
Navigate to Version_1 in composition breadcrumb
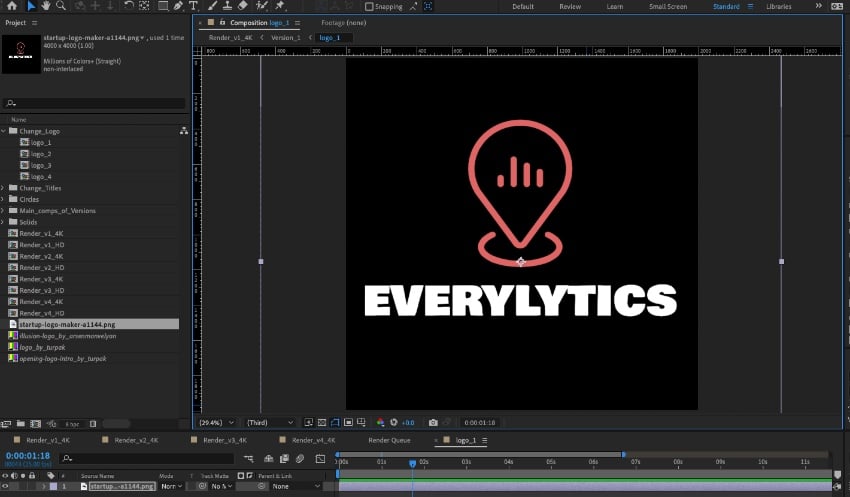(x=286, y=38)
